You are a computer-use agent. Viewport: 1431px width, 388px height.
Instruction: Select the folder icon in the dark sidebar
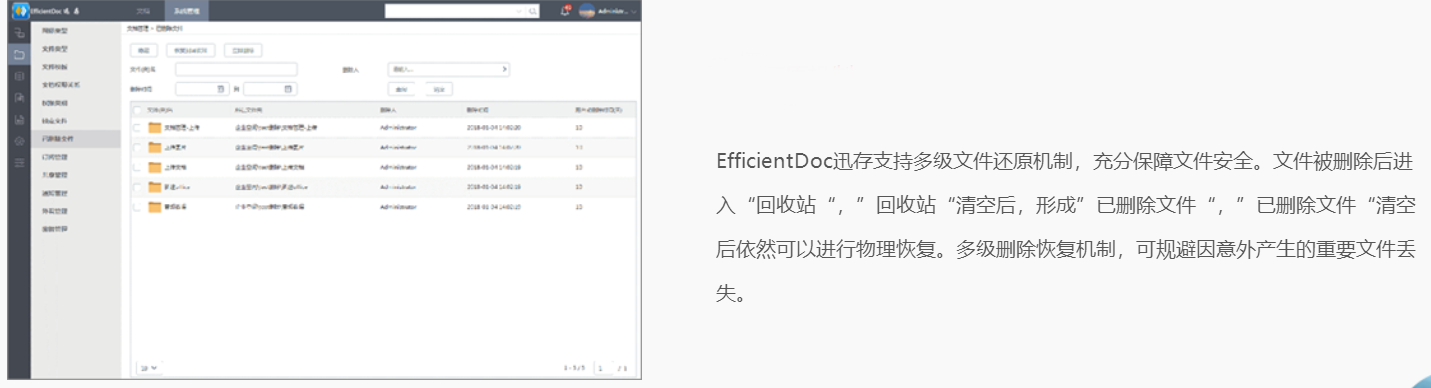[19, 54]
